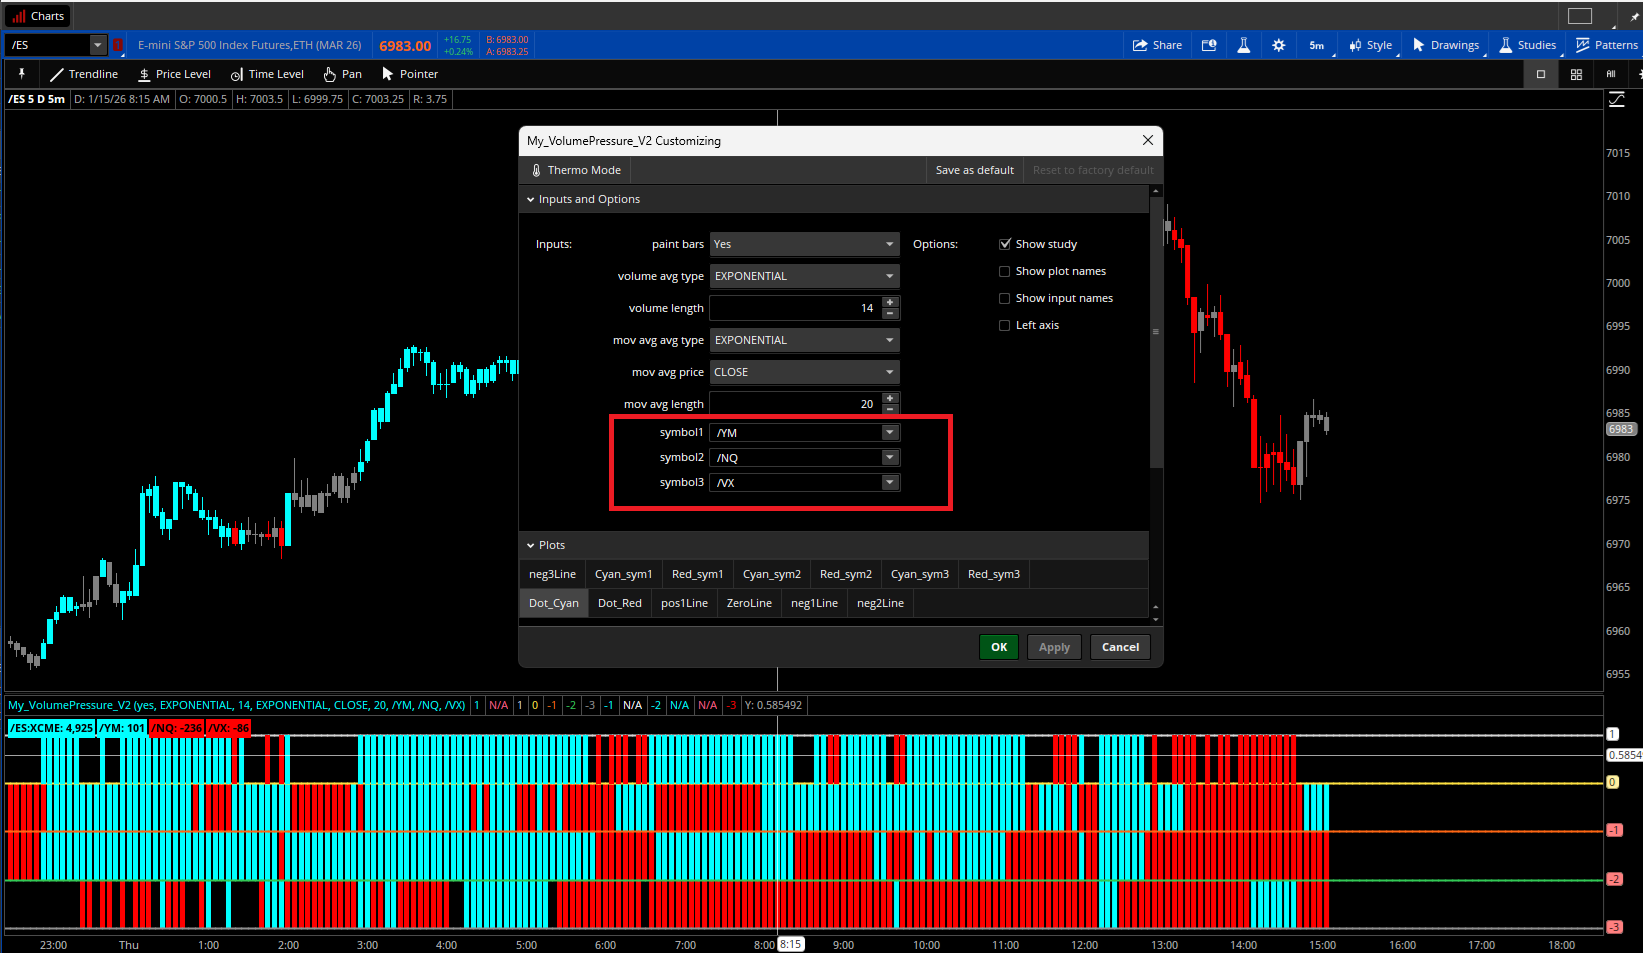The image size is (1643, 953).
Task: Increase the volume length stepper value
Action: click(x=890, y=302)
